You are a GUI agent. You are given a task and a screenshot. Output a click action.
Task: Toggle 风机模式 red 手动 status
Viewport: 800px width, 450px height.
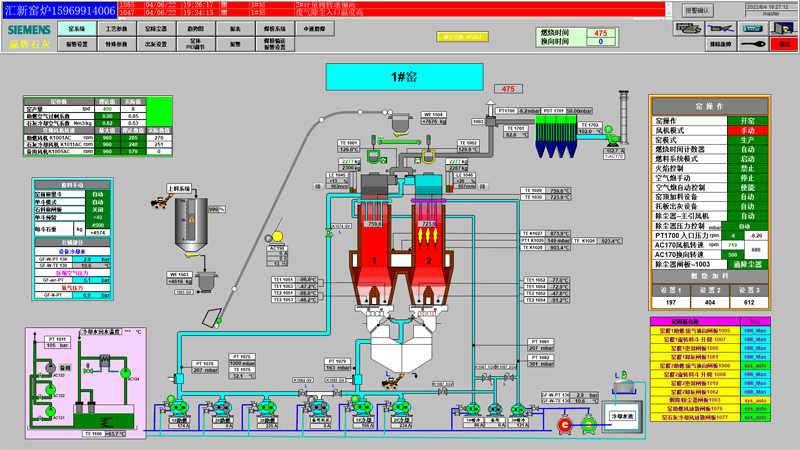(x=747, y=130)
